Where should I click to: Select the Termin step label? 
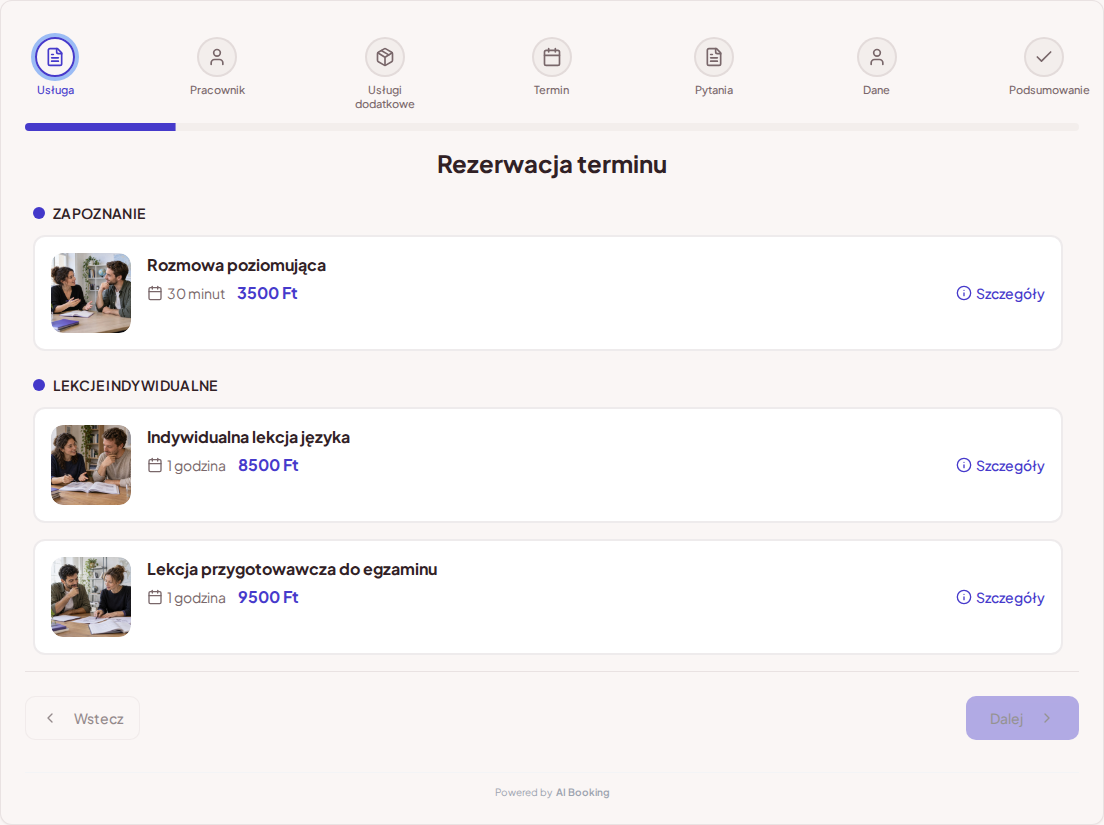(551, 90)
